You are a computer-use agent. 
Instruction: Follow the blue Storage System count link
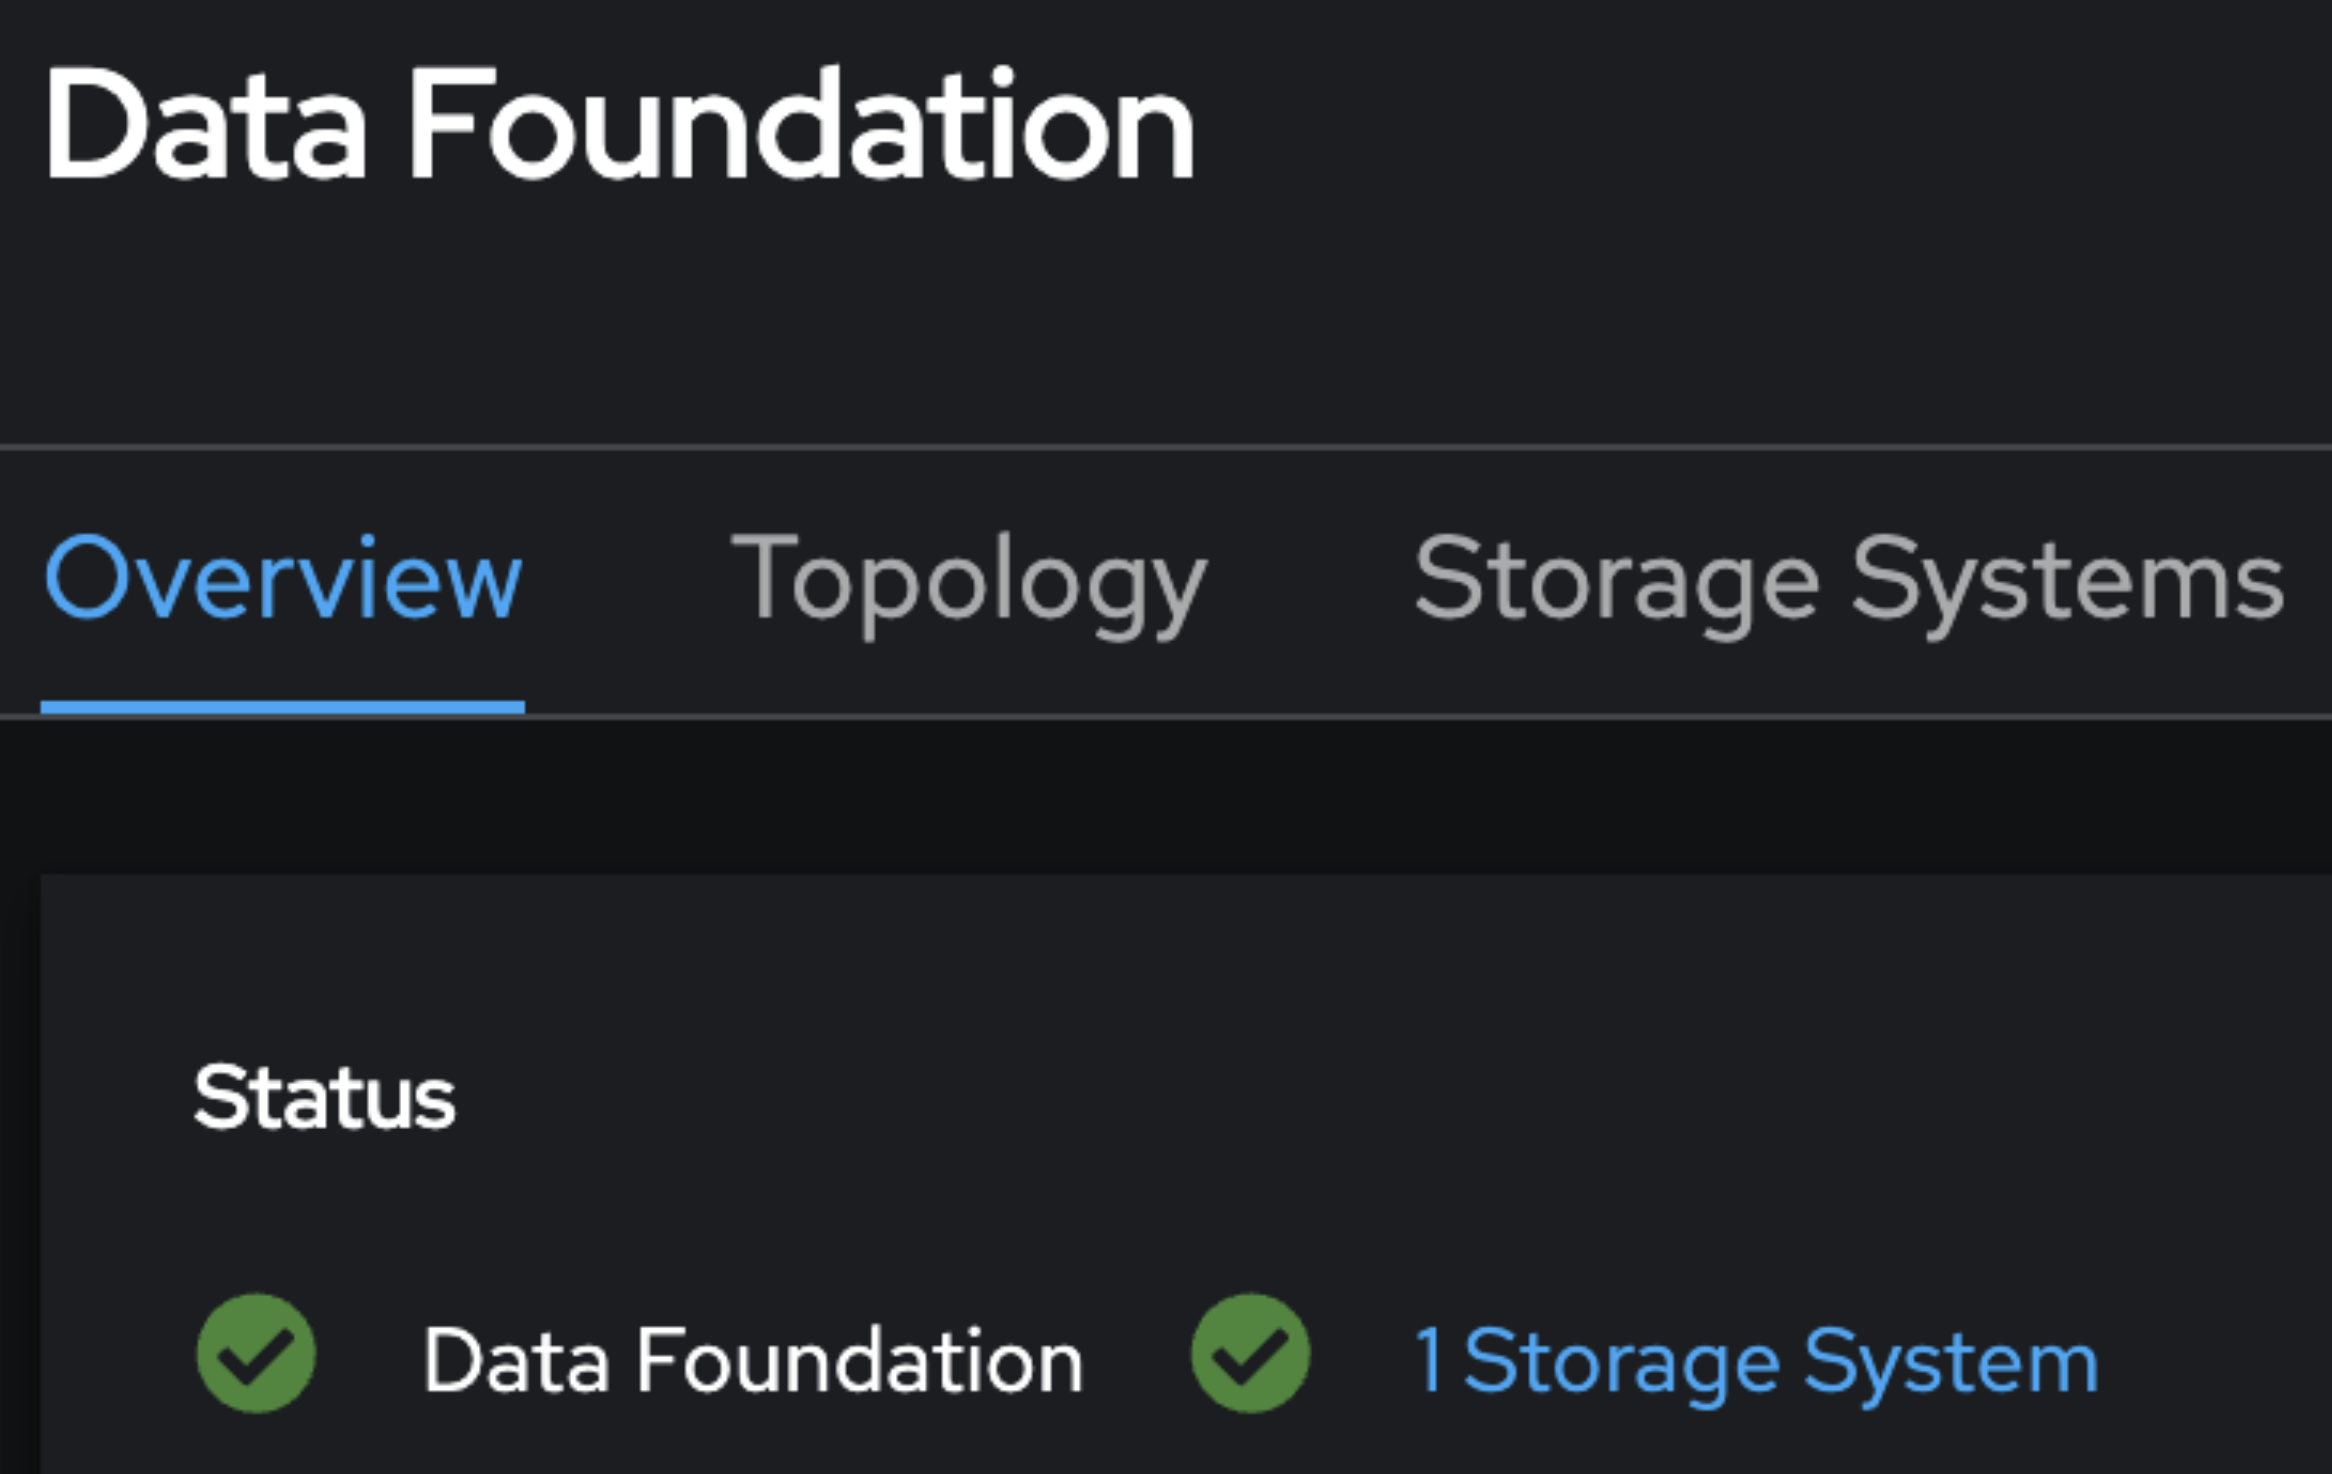click(x=1756, y=1360)
